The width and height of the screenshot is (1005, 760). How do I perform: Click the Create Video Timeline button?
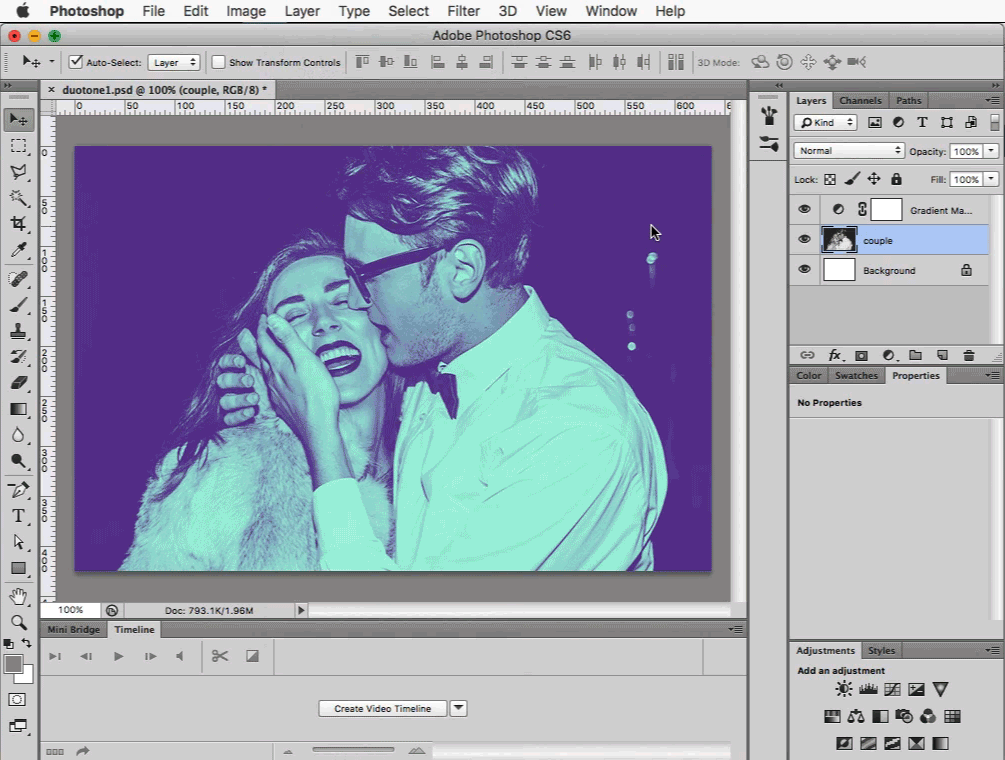(x=383, y=708)
